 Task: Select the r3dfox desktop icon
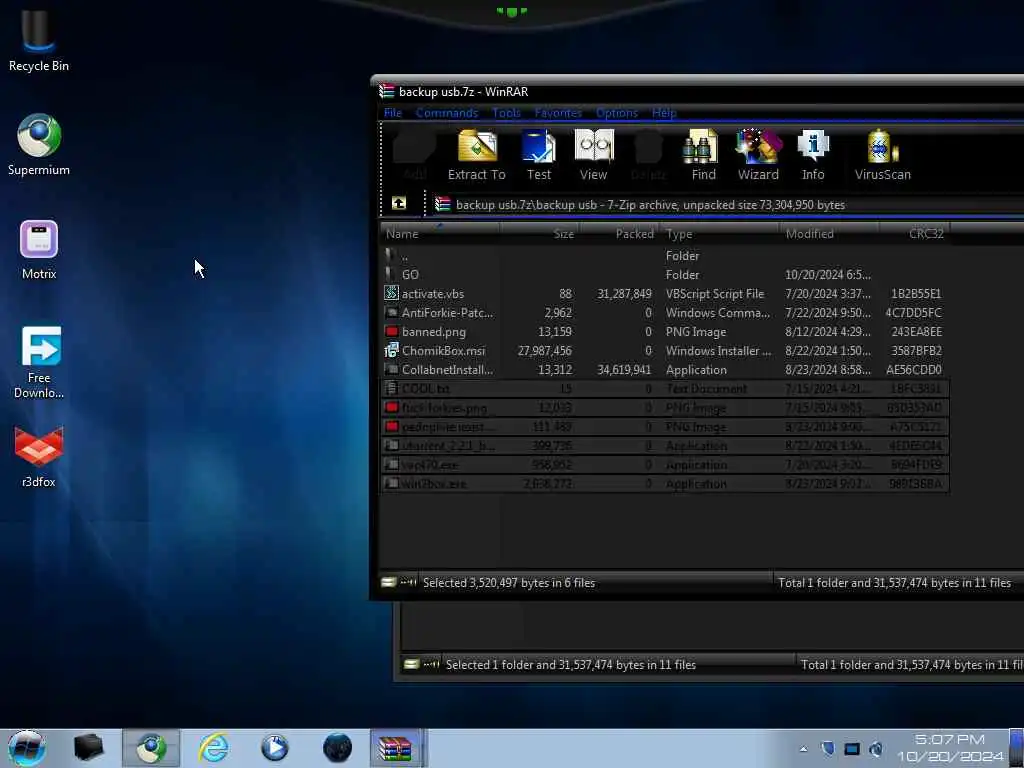pos(39,457)
